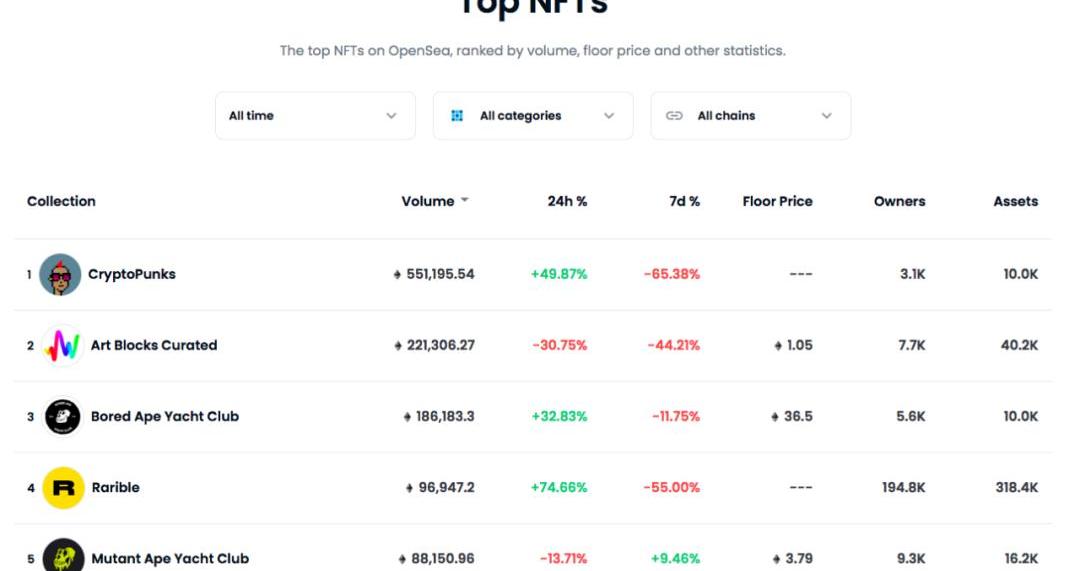Go to the Rarible collection name
The width and height of the screenshot is (1080, 571).
[116, 488]
